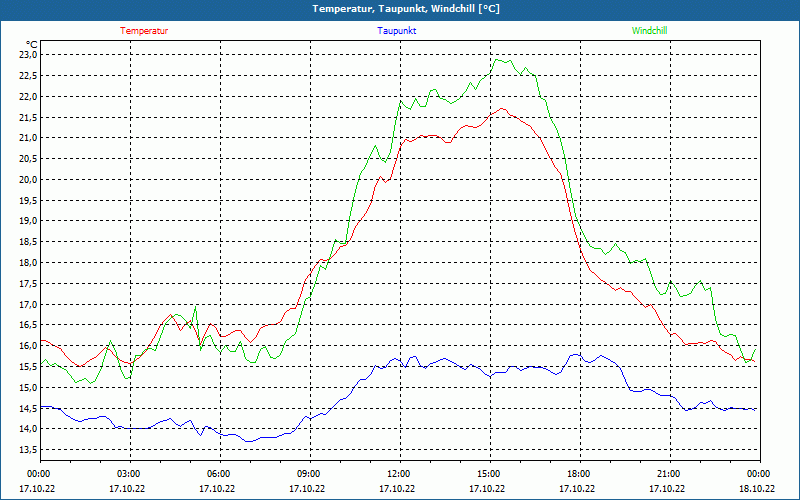Screen dimensions: 800x500
Task: Click the 15:00 time axis label
Action: pos(489,474)
